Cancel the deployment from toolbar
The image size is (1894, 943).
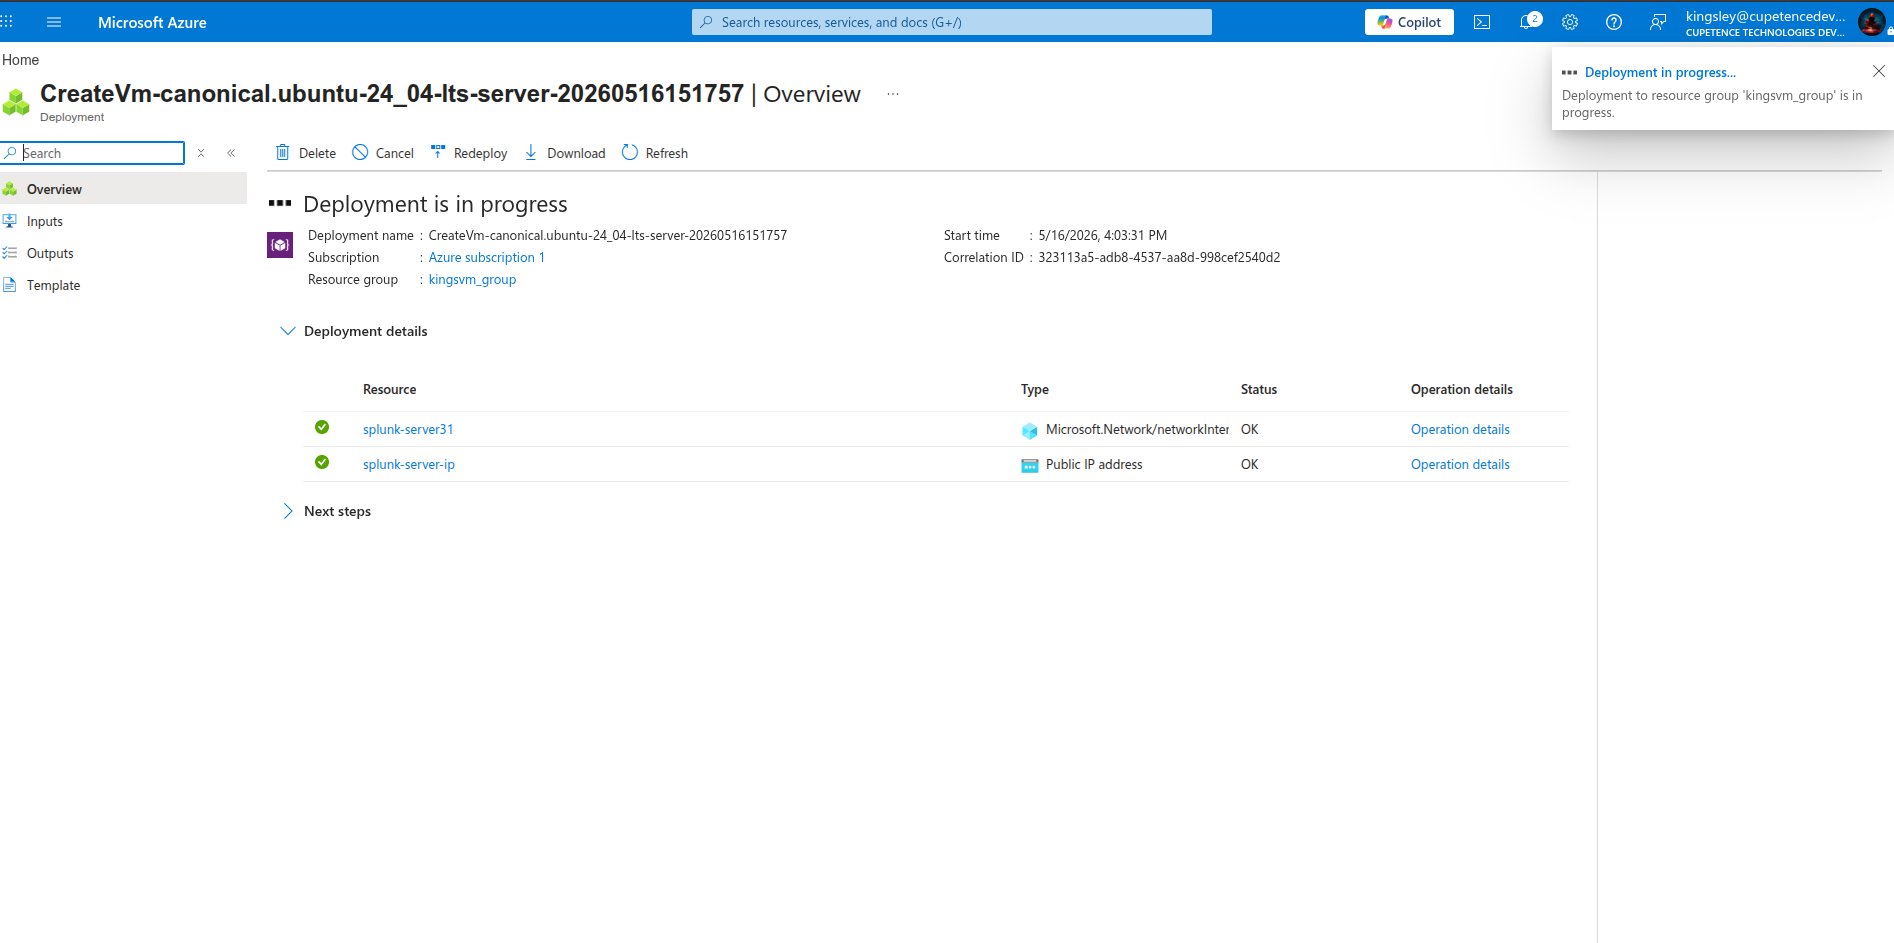pyautogui.click(x=383, y=153)
